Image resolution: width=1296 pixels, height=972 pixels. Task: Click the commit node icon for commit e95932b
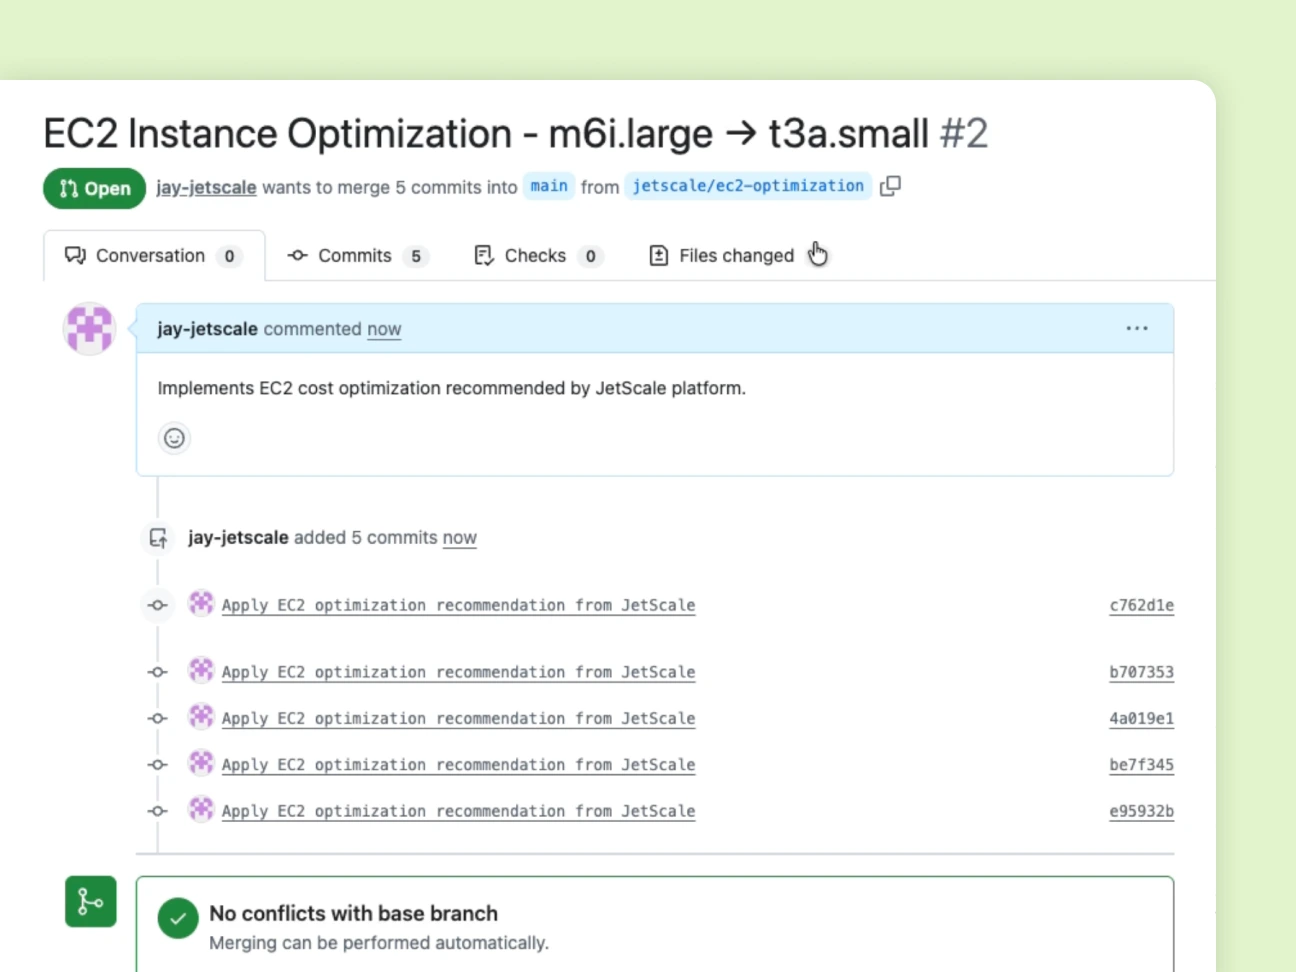coord(158,811)
